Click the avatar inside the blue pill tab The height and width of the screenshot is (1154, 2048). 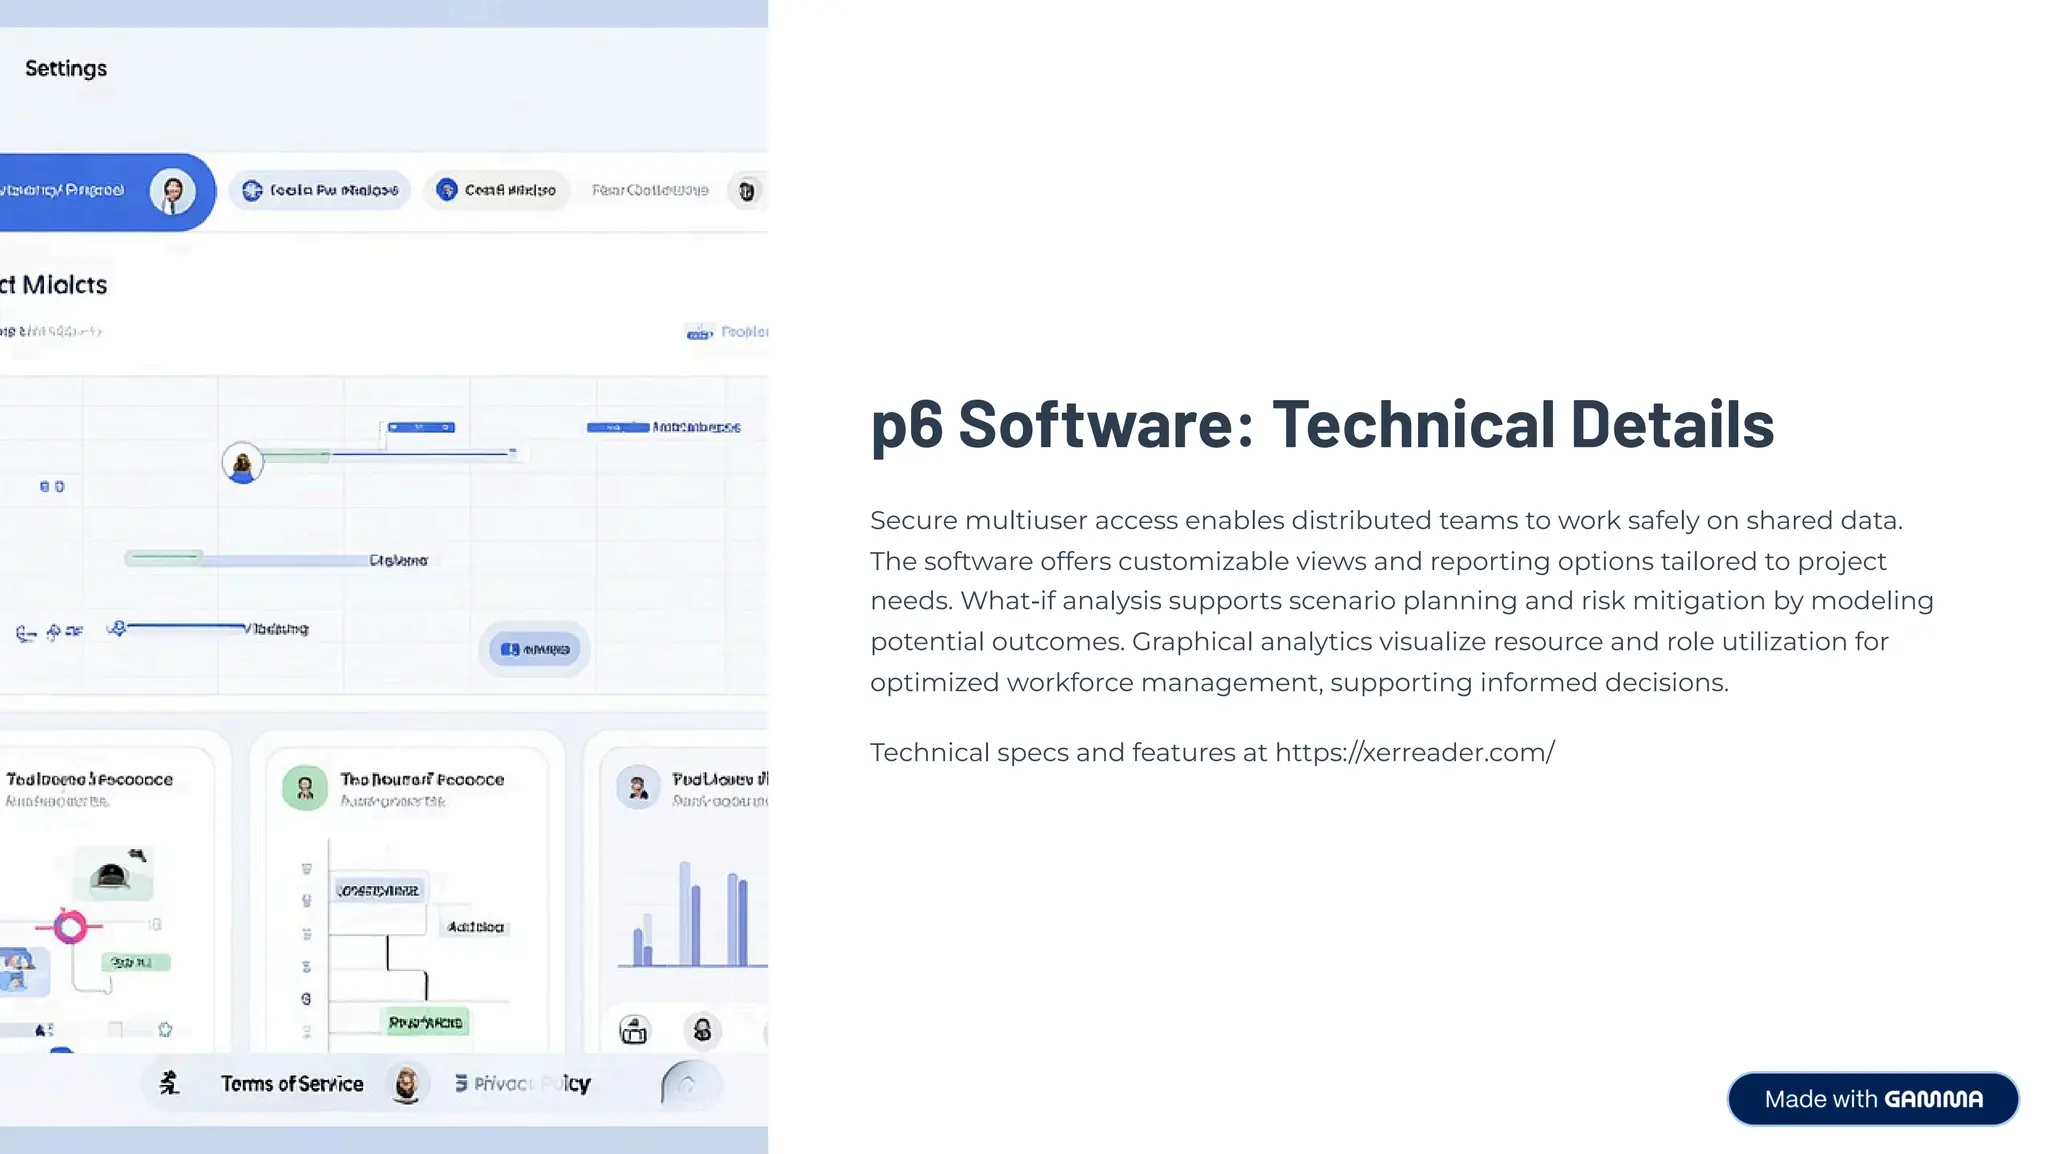click(173, 191)
